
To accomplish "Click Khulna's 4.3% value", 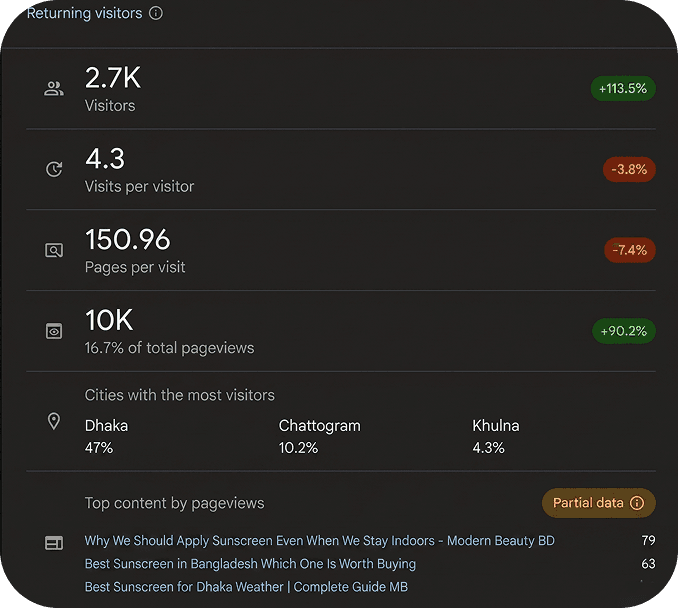I will 488,448.
